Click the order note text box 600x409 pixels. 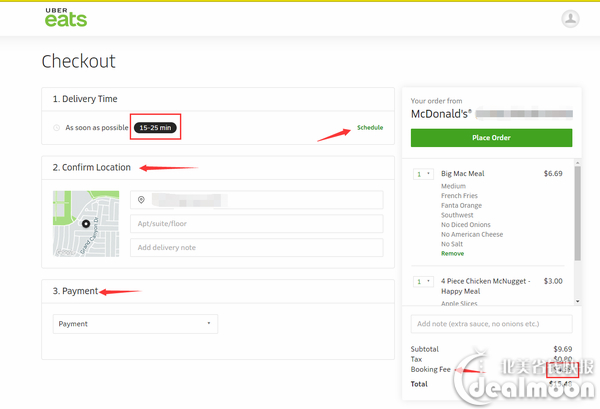click(x=491, y=324)
